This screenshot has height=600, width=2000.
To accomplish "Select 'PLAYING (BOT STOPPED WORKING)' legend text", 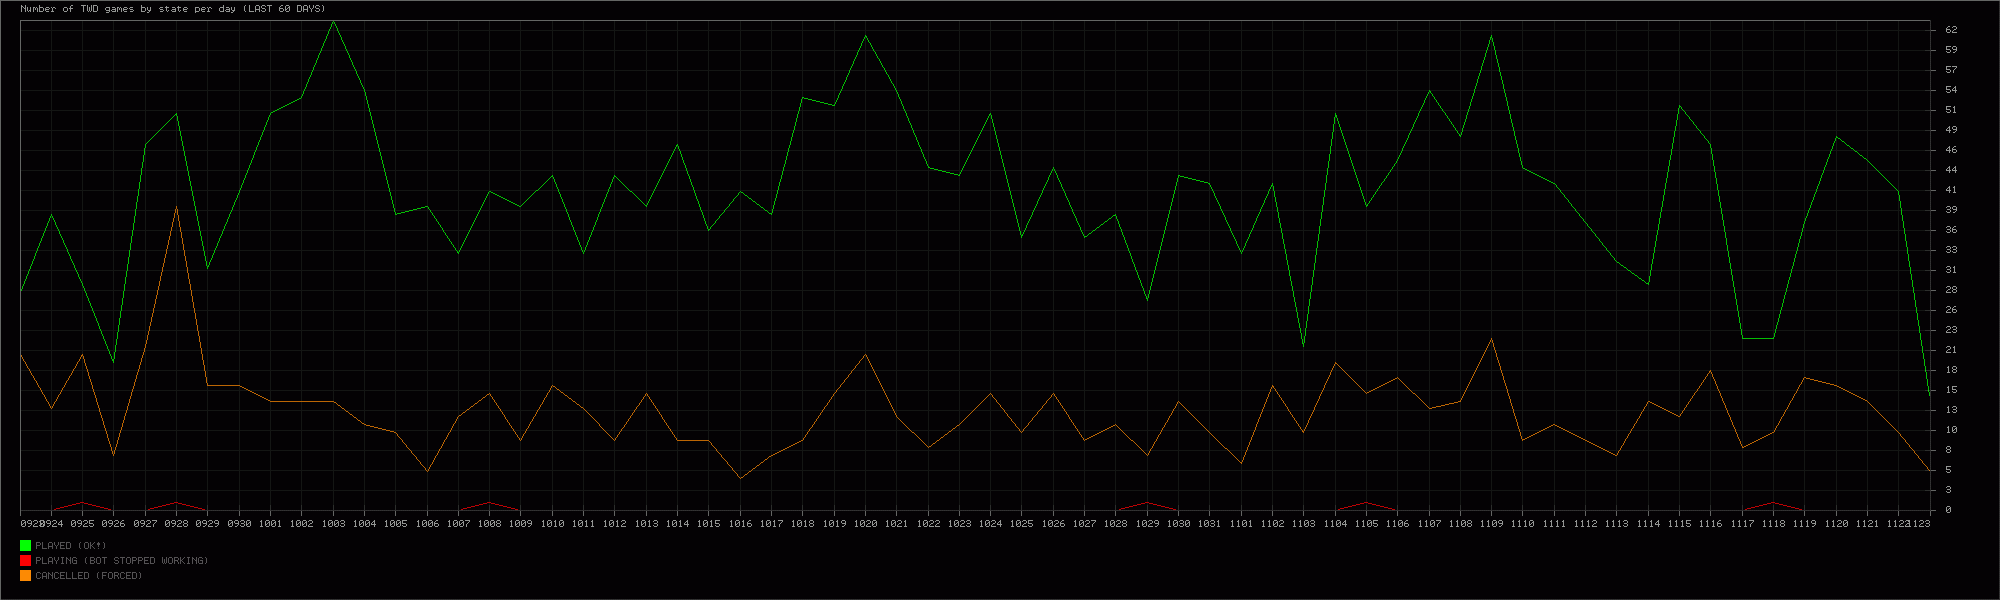I will 122,561.
